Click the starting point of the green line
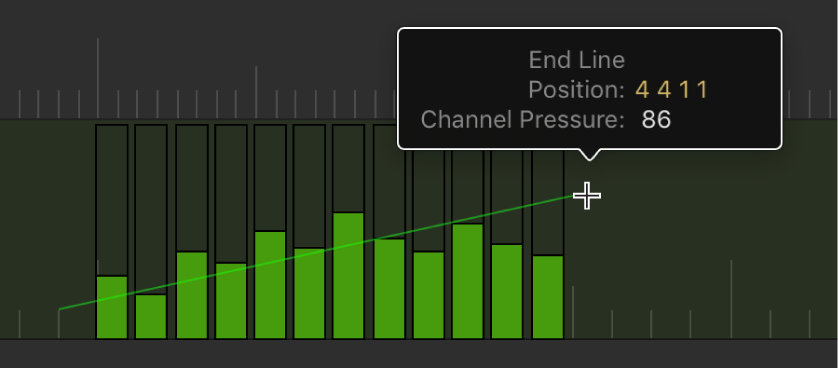Image resolution: width=838 pixels, height=370 pixels. point(60,309)
